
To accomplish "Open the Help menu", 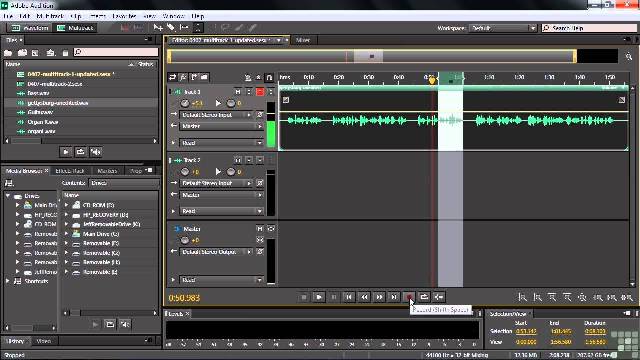I will pos(198,16).
